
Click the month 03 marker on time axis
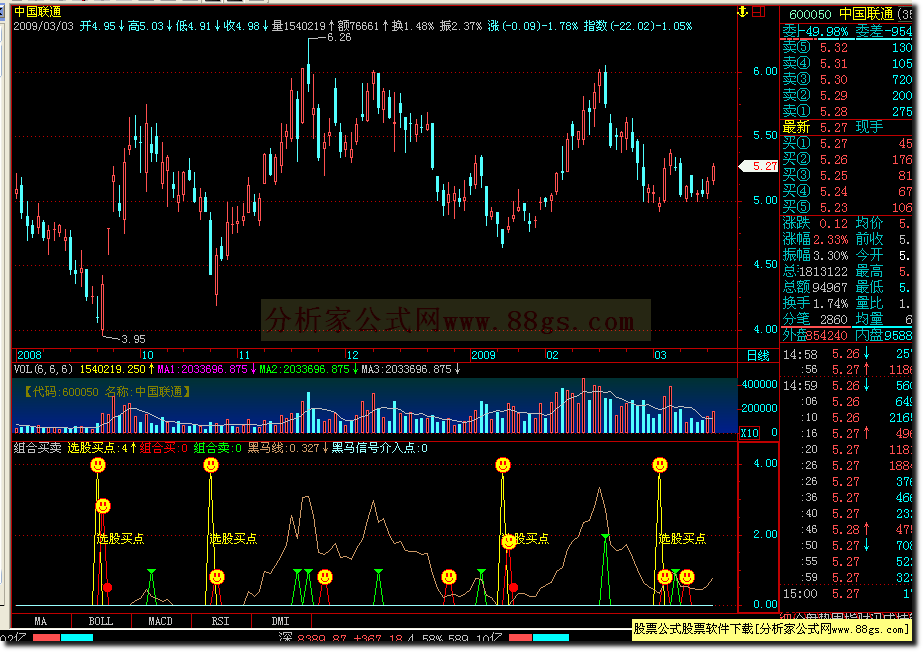pyautogui.click(x=660, y=355)
